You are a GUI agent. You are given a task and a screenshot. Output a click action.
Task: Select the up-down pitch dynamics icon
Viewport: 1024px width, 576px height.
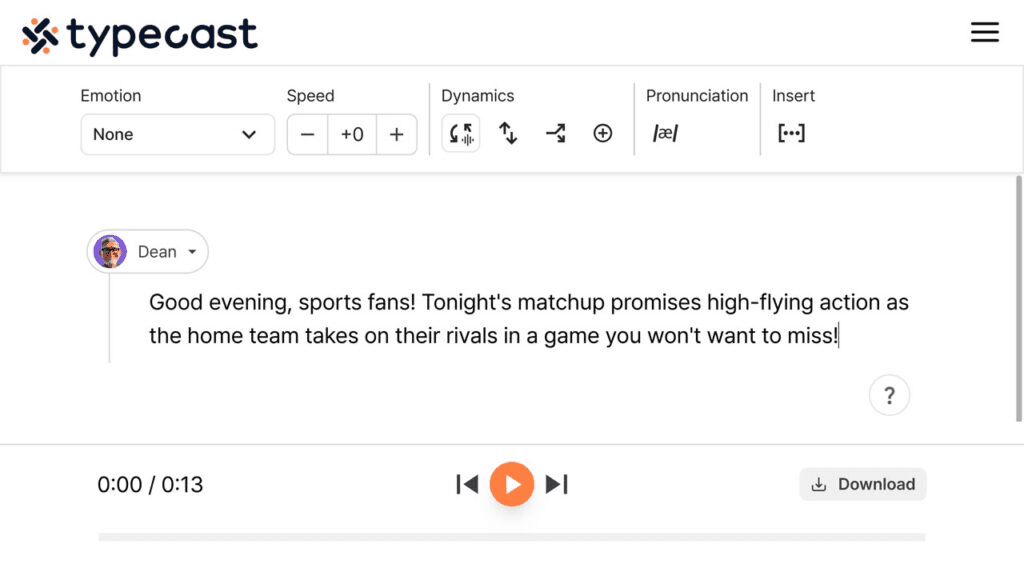[508, 133]
